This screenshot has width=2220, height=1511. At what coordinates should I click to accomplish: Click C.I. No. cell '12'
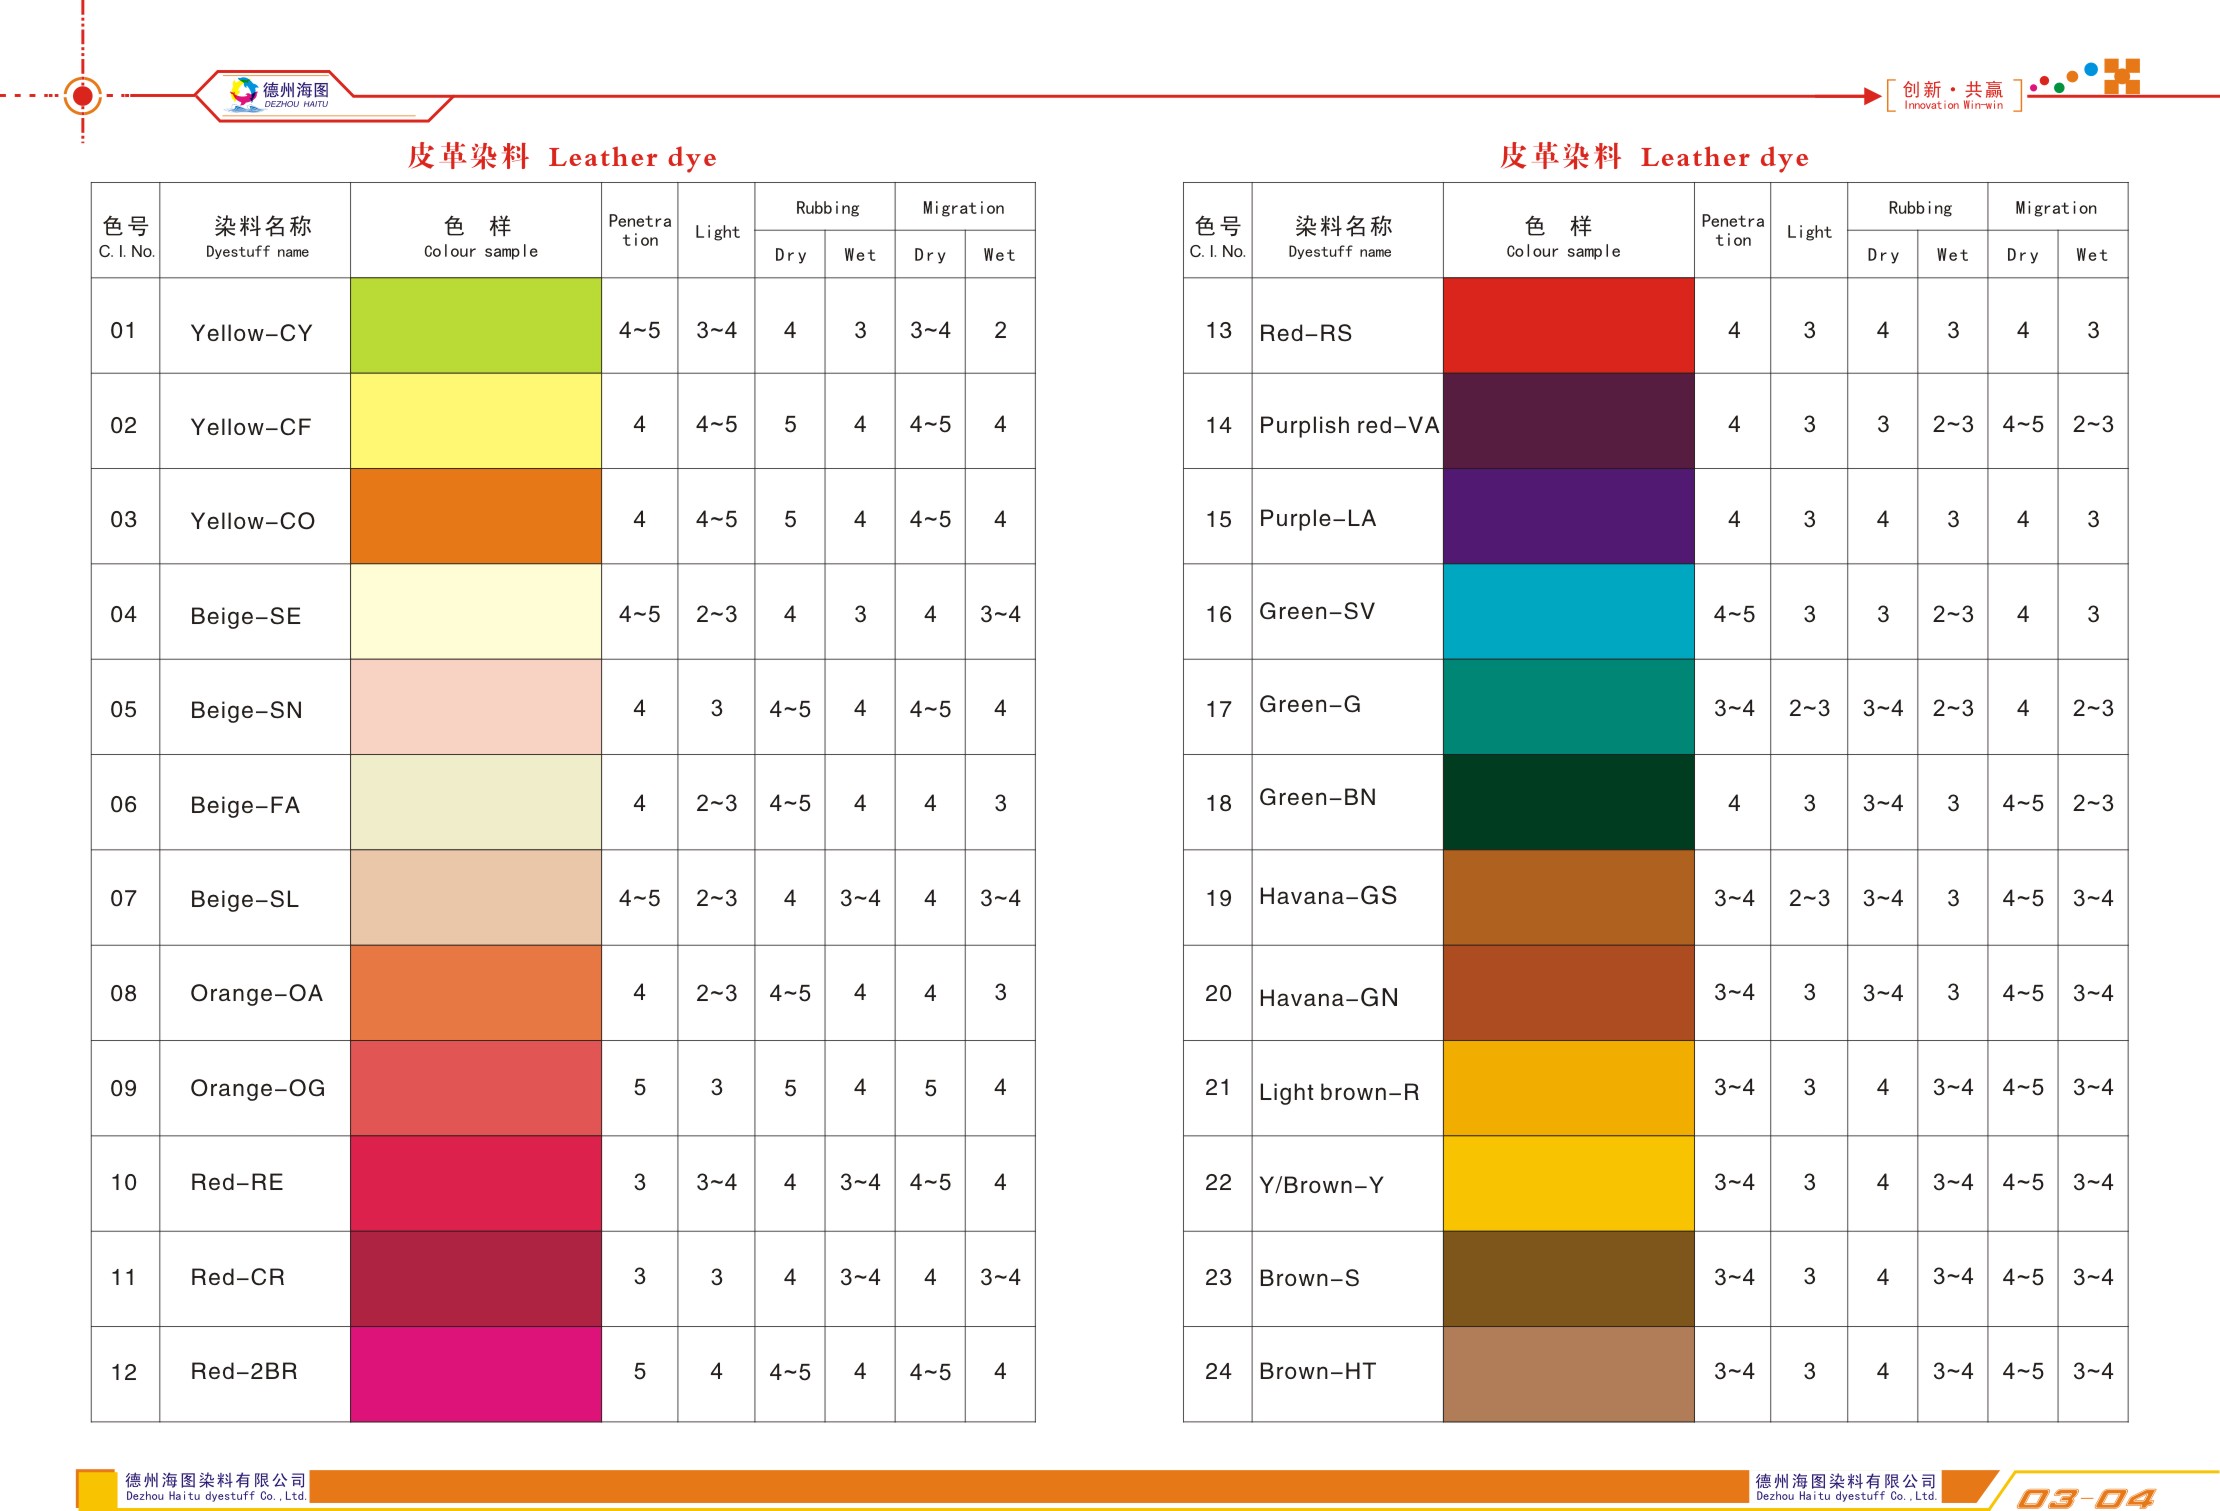pos(123,1372)
